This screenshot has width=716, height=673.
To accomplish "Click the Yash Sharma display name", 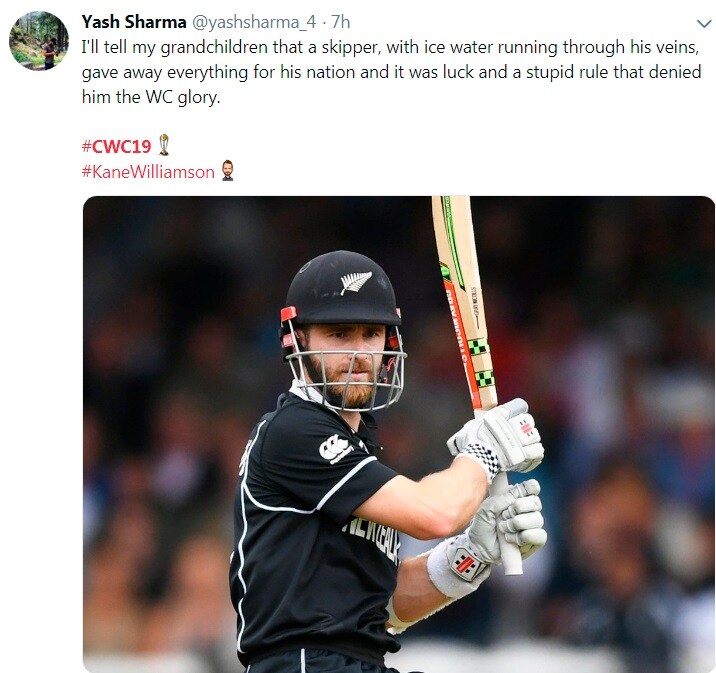I will click(x=134, y=22).
